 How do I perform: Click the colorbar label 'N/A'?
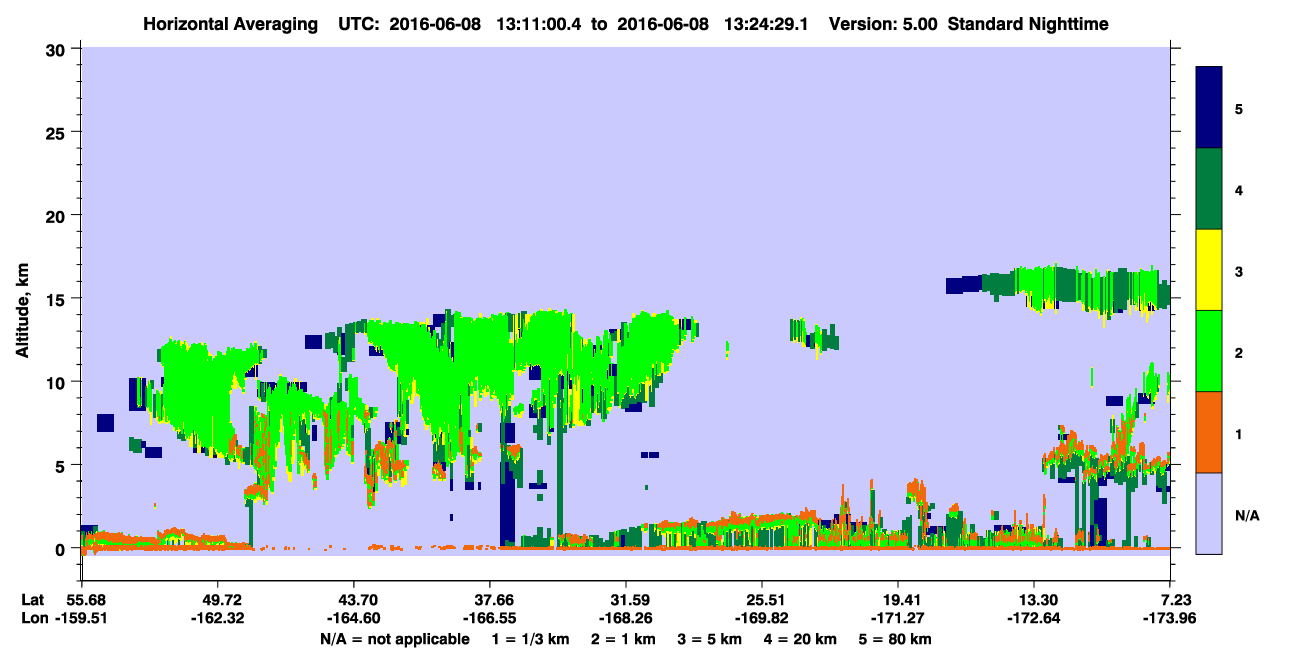tap(1247, 515)
